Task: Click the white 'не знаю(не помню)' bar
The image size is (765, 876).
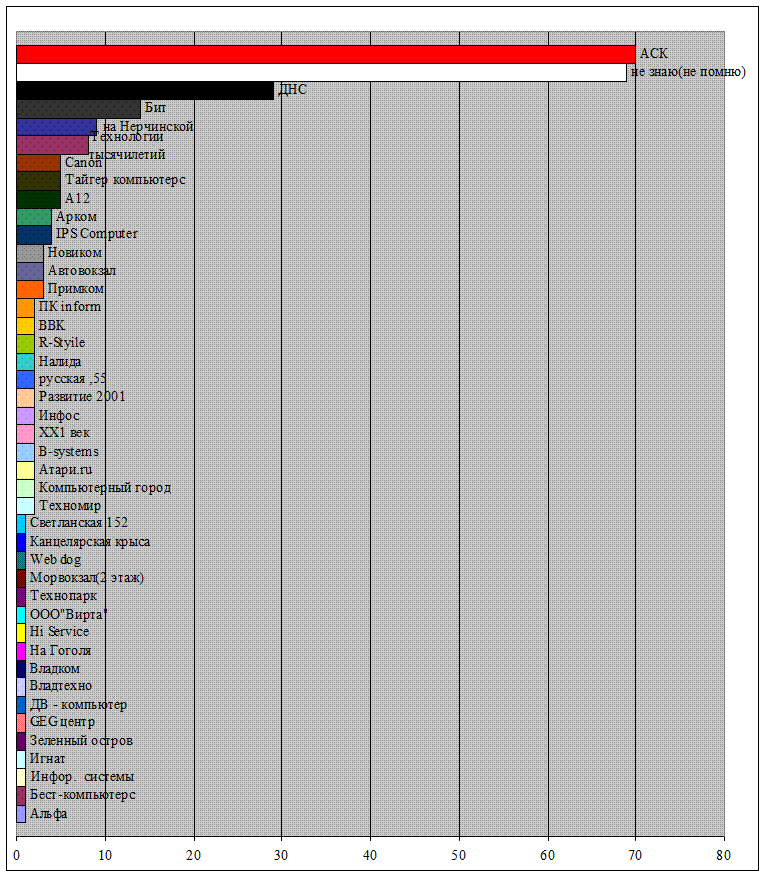Action: click(x=321, y=73)
